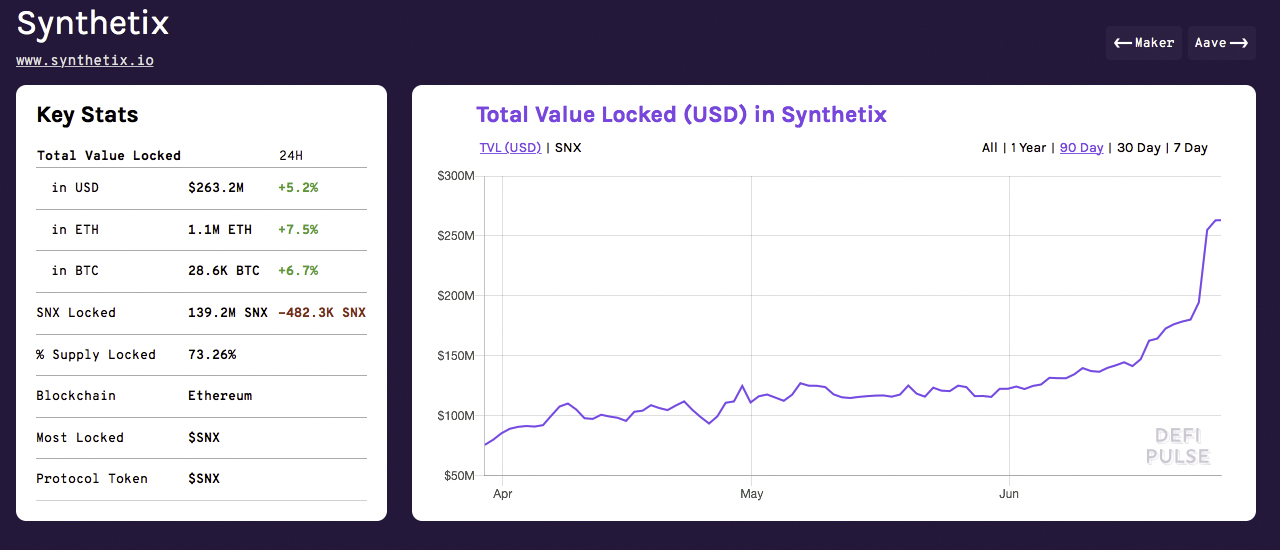Screen dimensions: 1280x550
Task: Click the $250M axis label
Action: (x=456, y=236)
